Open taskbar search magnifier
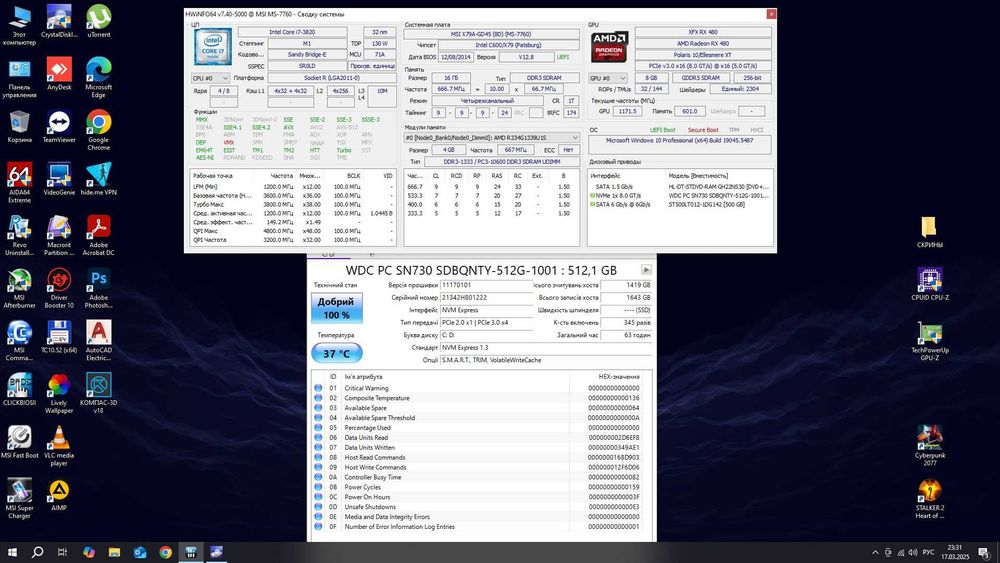 [37, 552]
